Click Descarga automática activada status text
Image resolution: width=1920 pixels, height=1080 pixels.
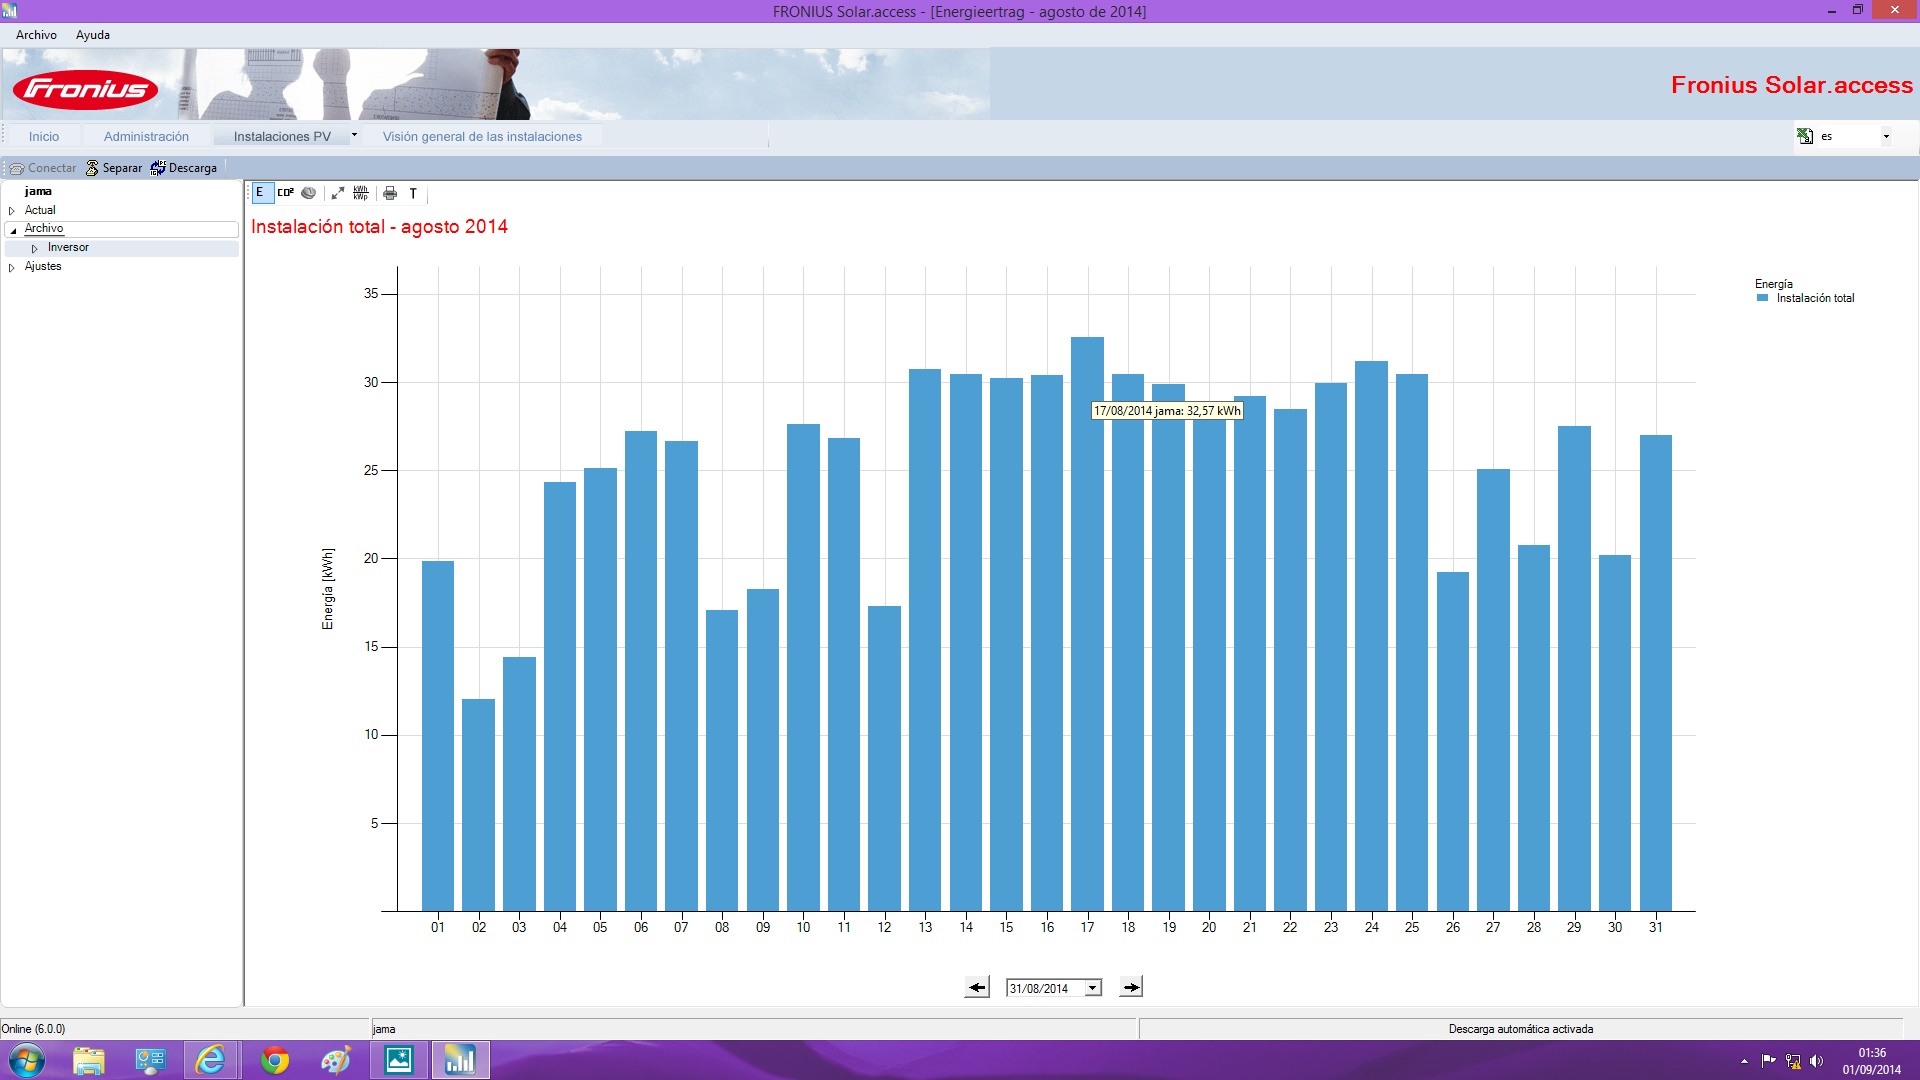(x=1520, y=1028)
